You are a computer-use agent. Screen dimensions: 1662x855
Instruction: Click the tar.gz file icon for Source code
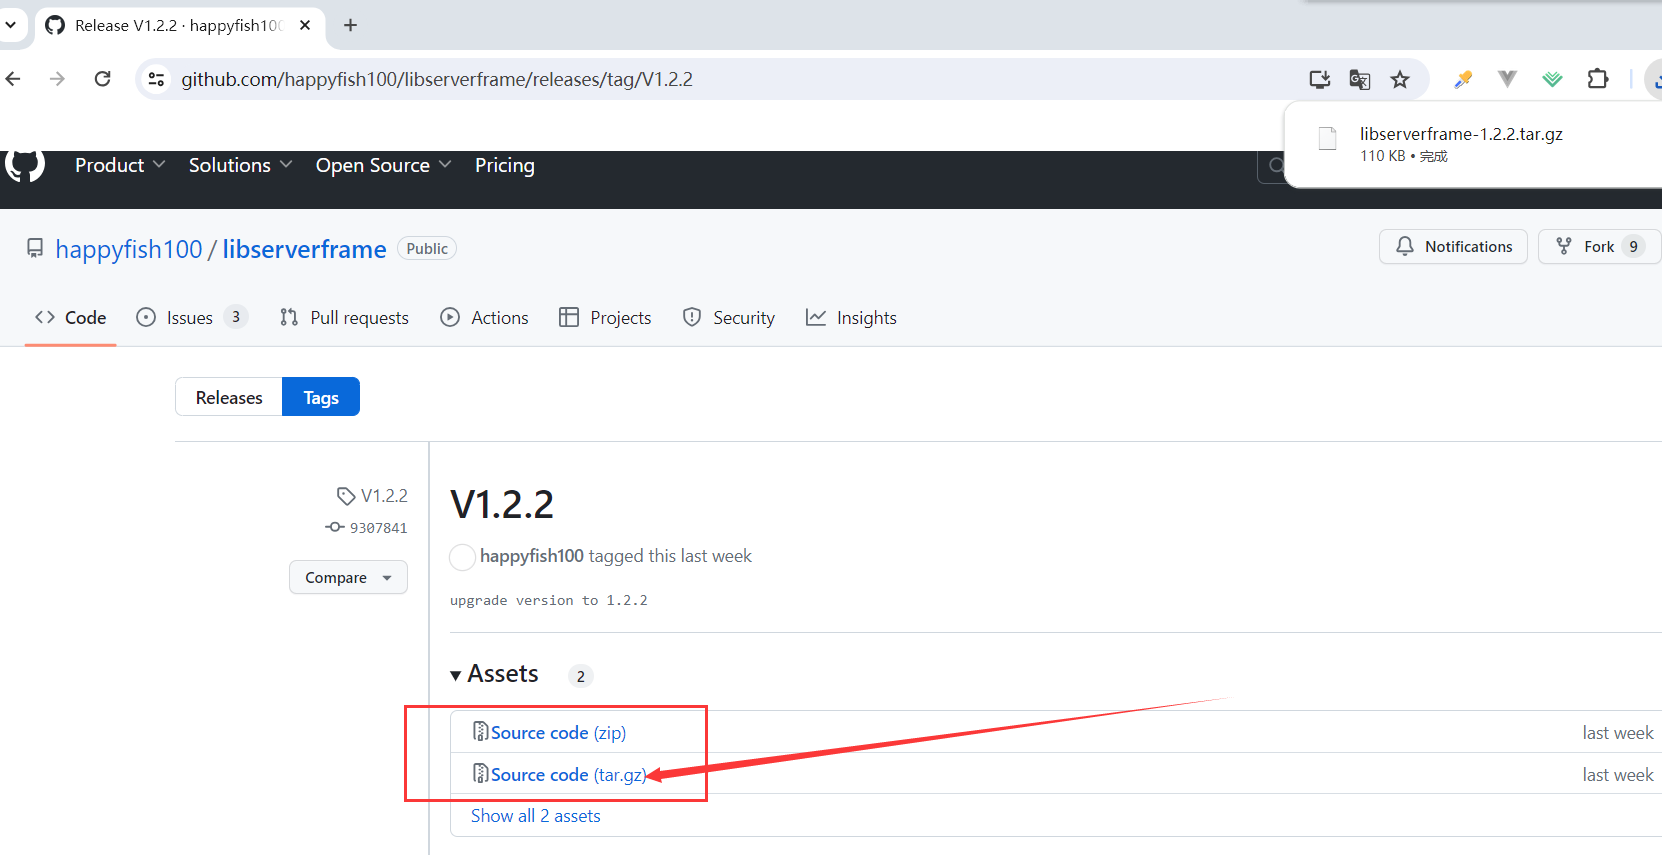481,774
